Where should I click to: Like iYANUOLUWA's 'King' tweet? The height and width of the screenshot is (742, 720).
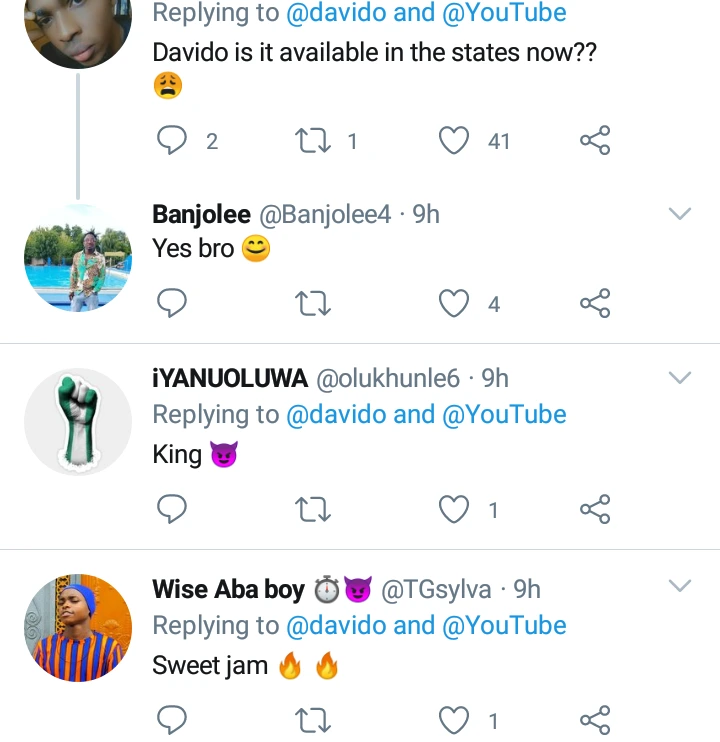click(x=455, y=510)
